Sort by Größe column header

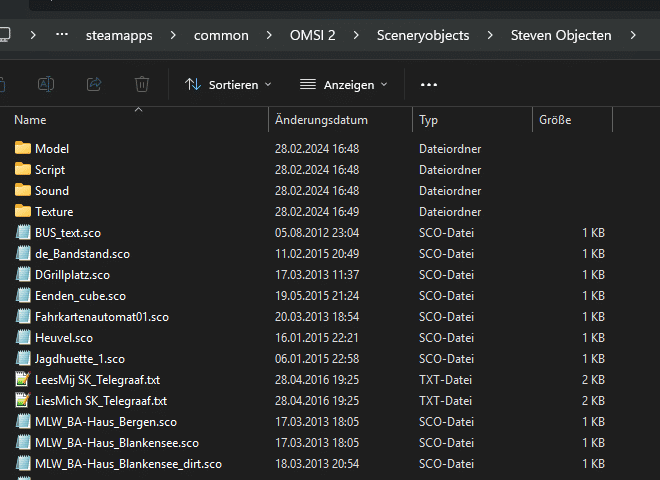pyautogui.click(x=555, y=120)
